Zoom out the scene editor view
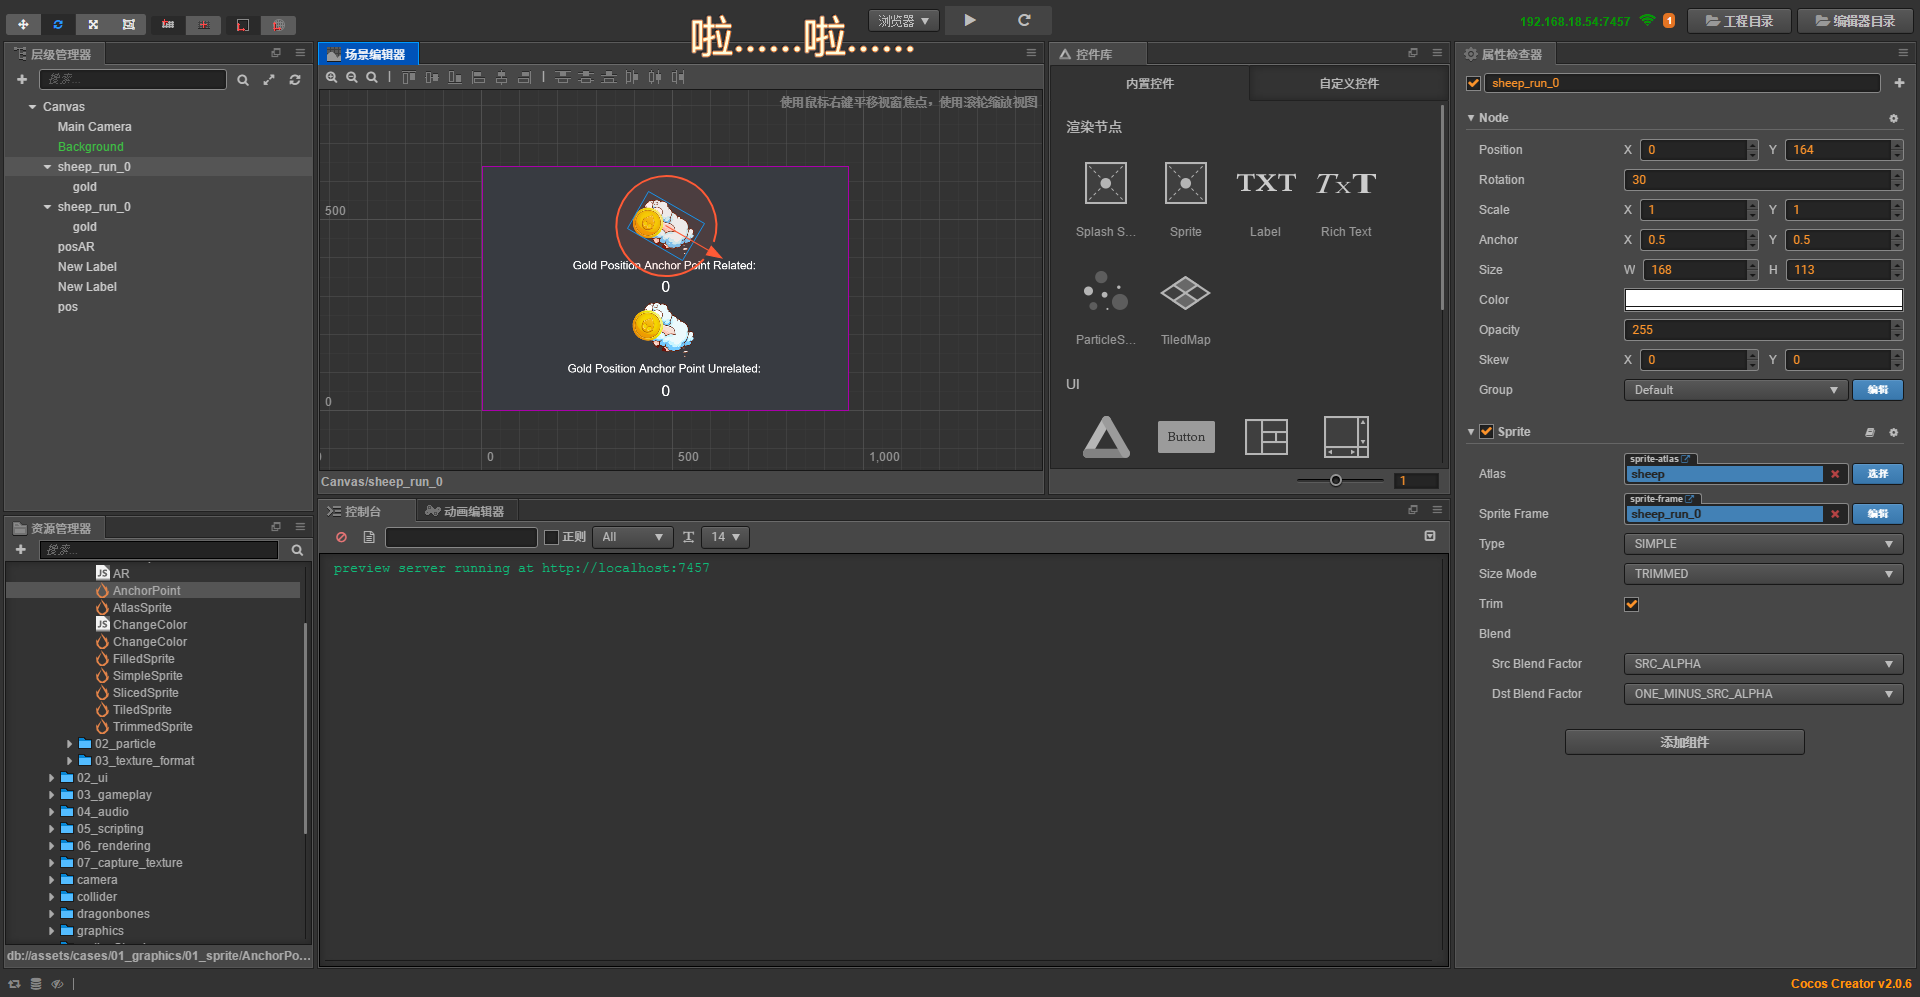Screen dimensions: 1920x997 pyautogui.click(x=352, y=77)
